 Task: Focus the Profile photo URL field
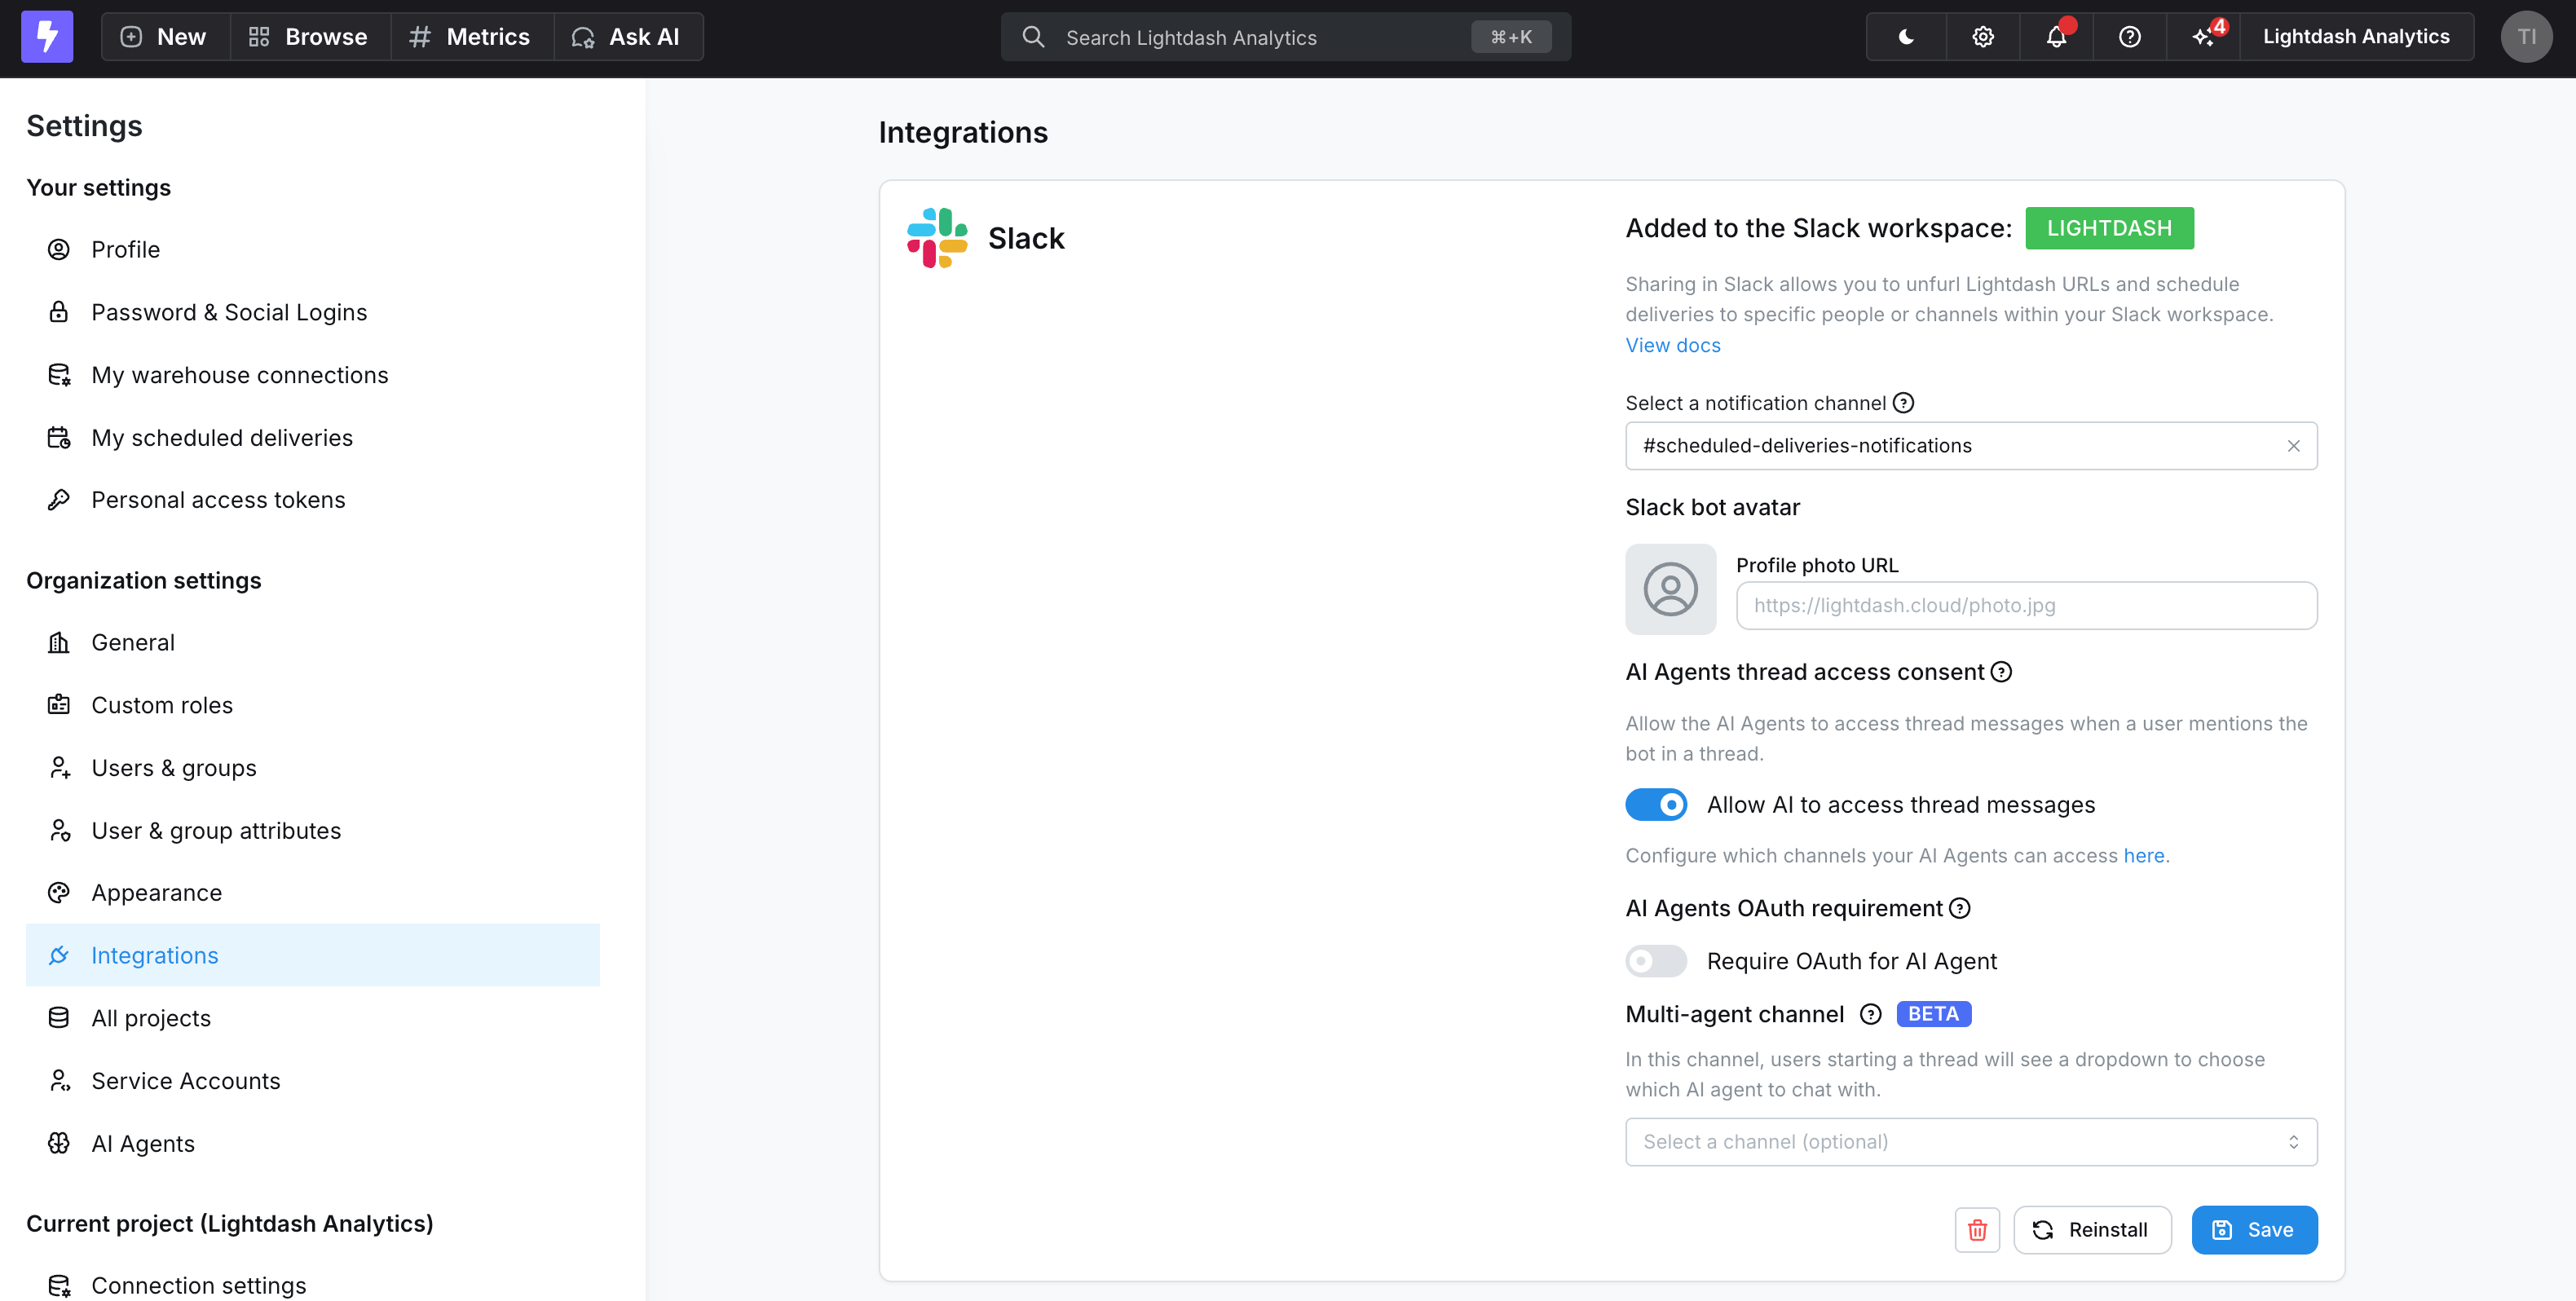pos(2026,606)
